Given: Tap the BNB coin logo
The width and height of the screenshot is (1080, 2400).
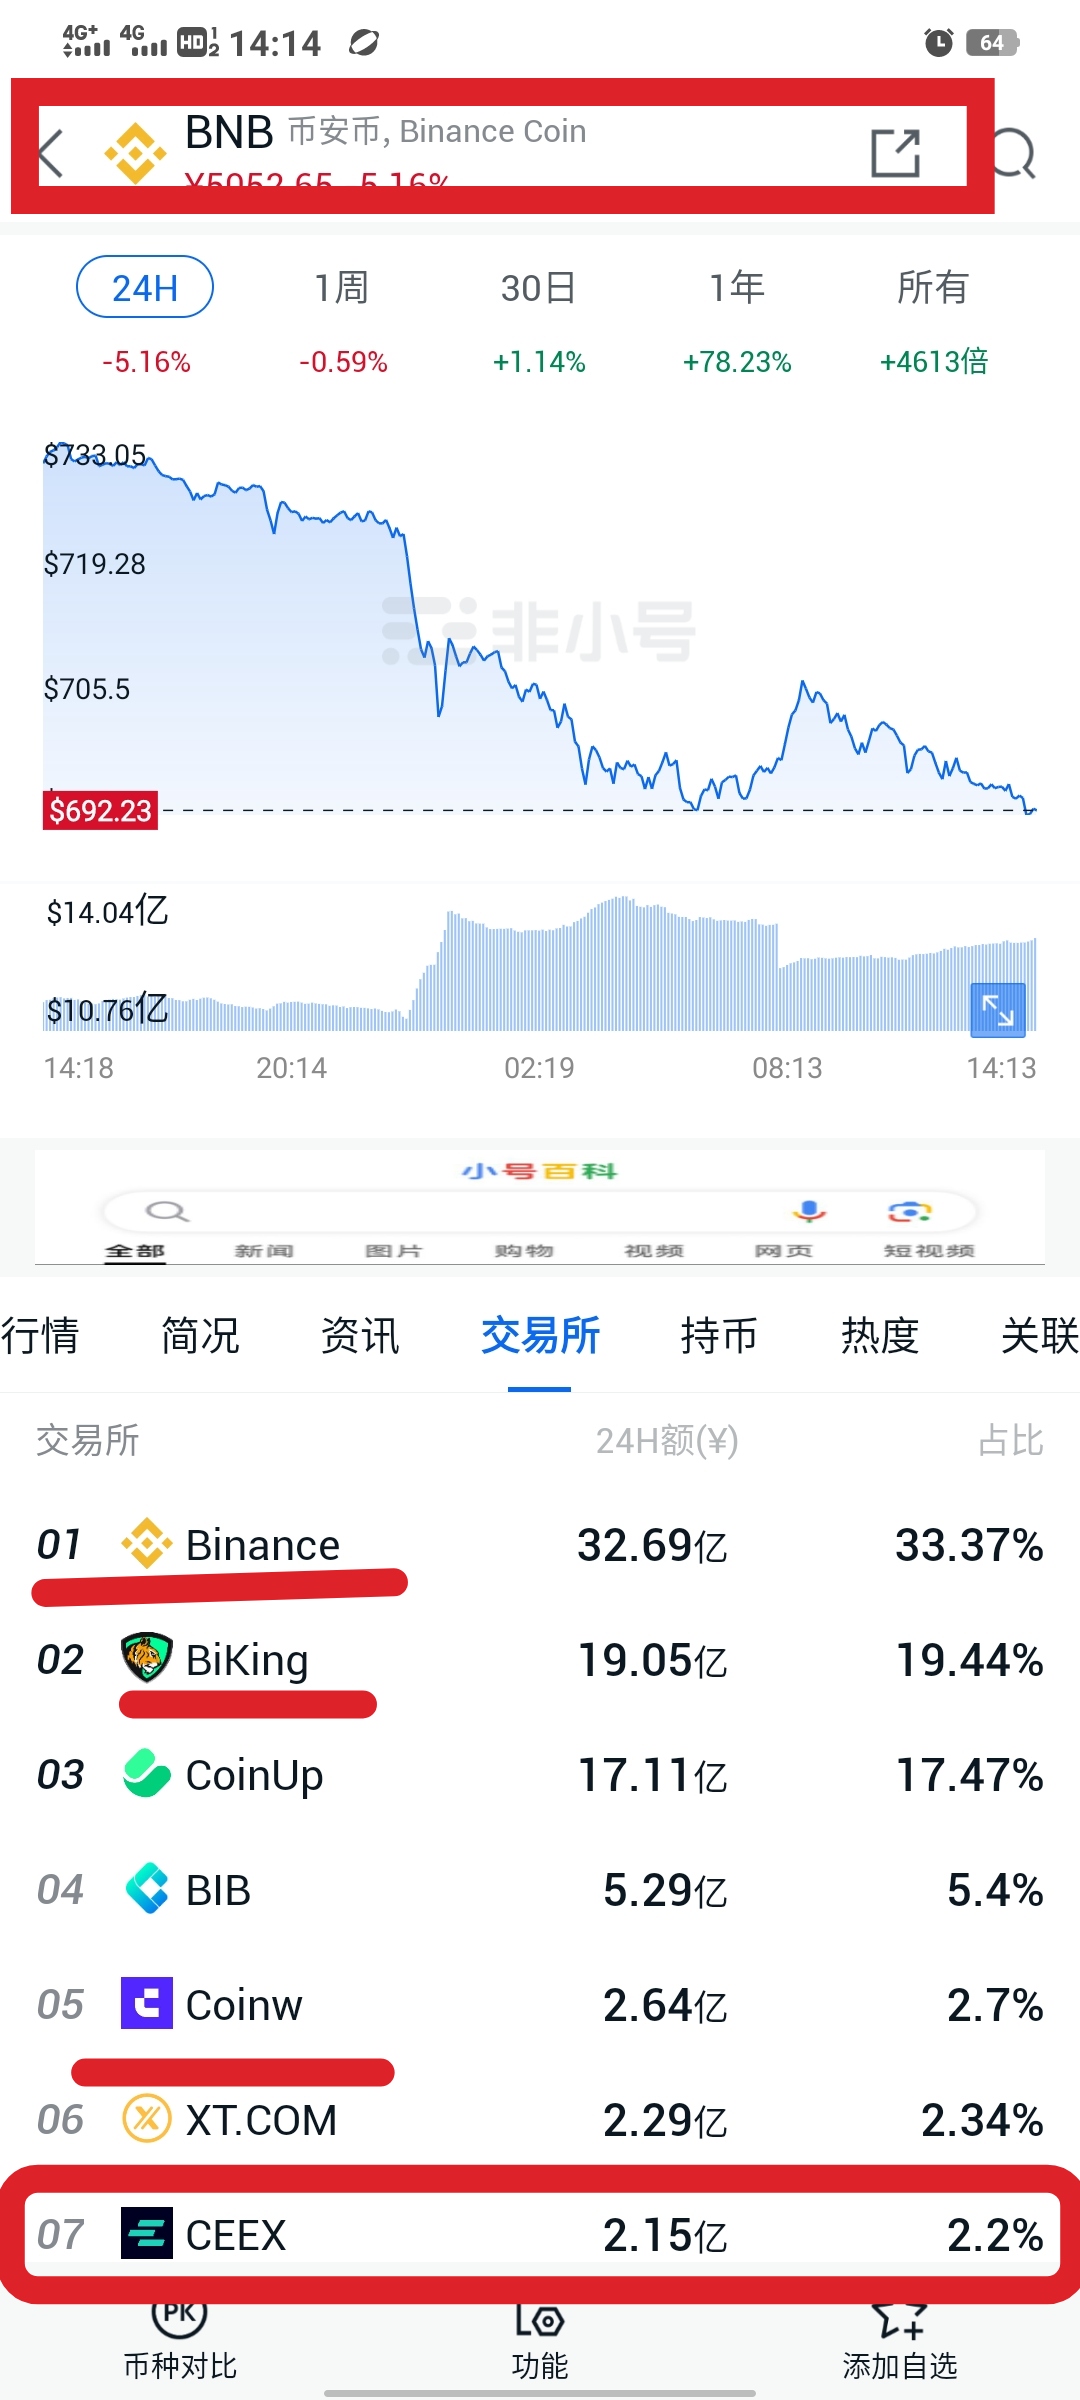Looking at the screenshot, I should 135,153.
